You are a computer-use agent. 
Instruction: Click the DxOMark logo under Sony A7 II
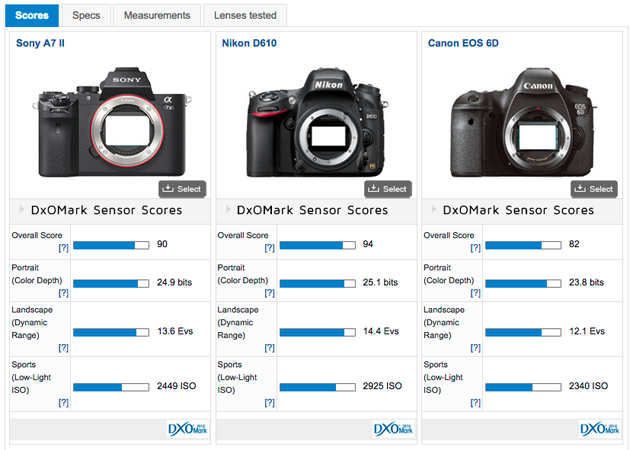tap(187, 429)
